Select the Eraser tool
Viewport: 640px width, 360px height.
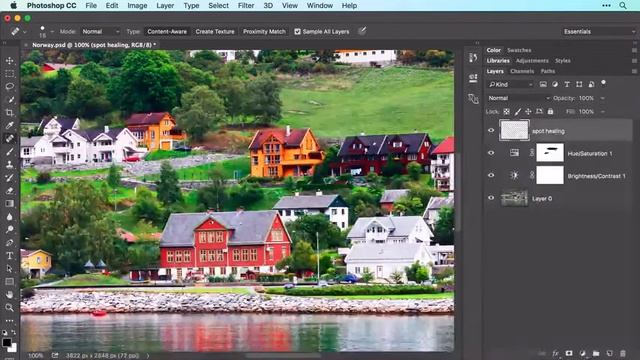pos(9,191)
